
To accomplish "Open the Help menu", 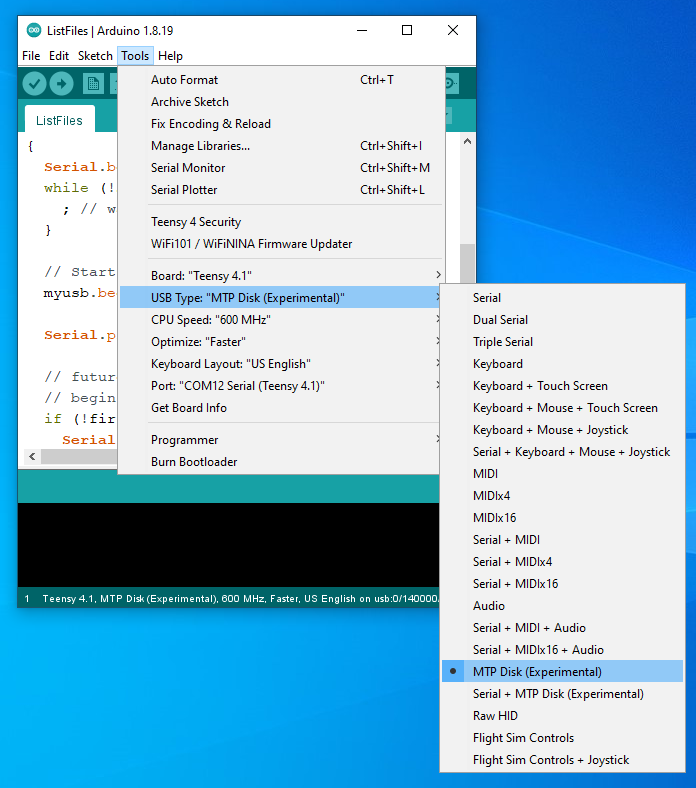I will [x=170, y=56].
